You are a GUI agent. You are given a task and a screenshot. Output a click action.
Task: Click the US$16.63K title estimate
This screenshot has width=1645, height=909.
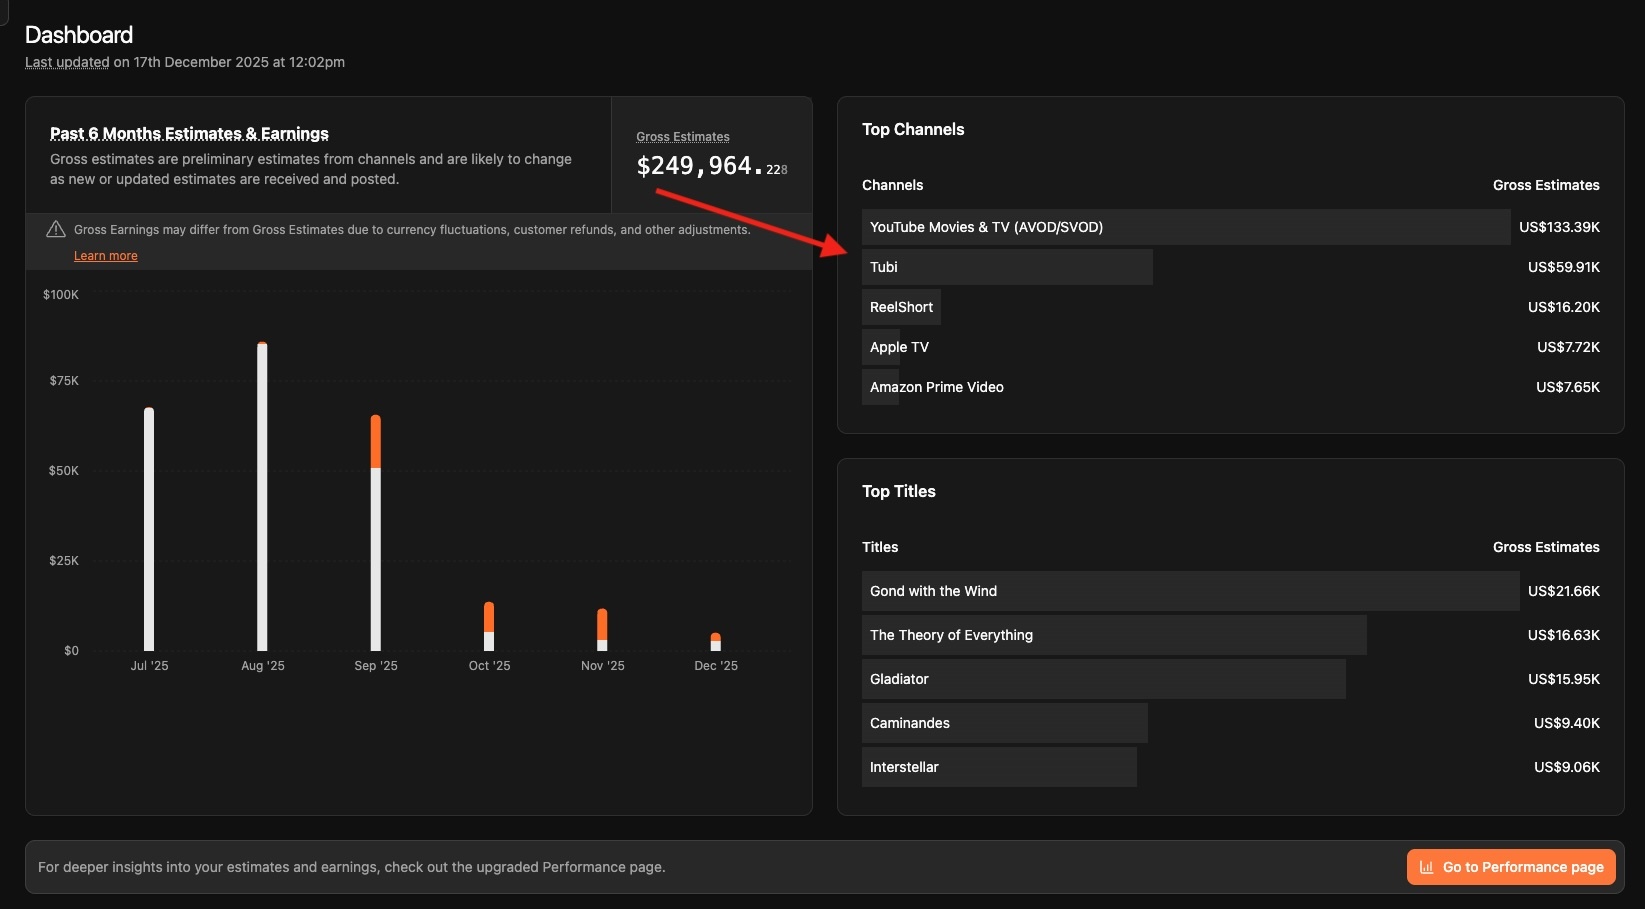coord(1564,635)
